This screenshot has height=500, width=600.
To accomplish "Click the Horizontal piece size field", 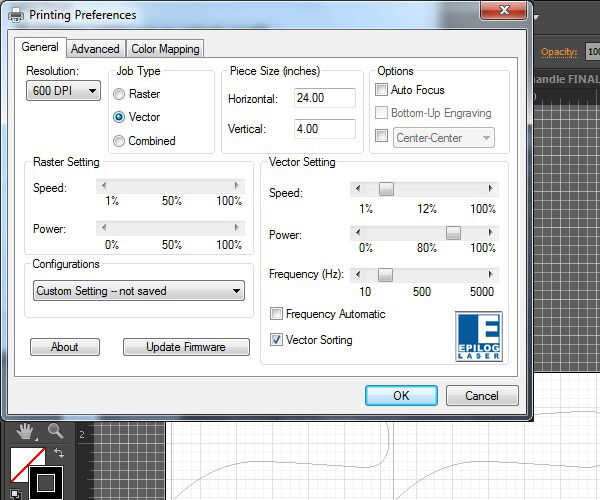I will coord(325,98).
